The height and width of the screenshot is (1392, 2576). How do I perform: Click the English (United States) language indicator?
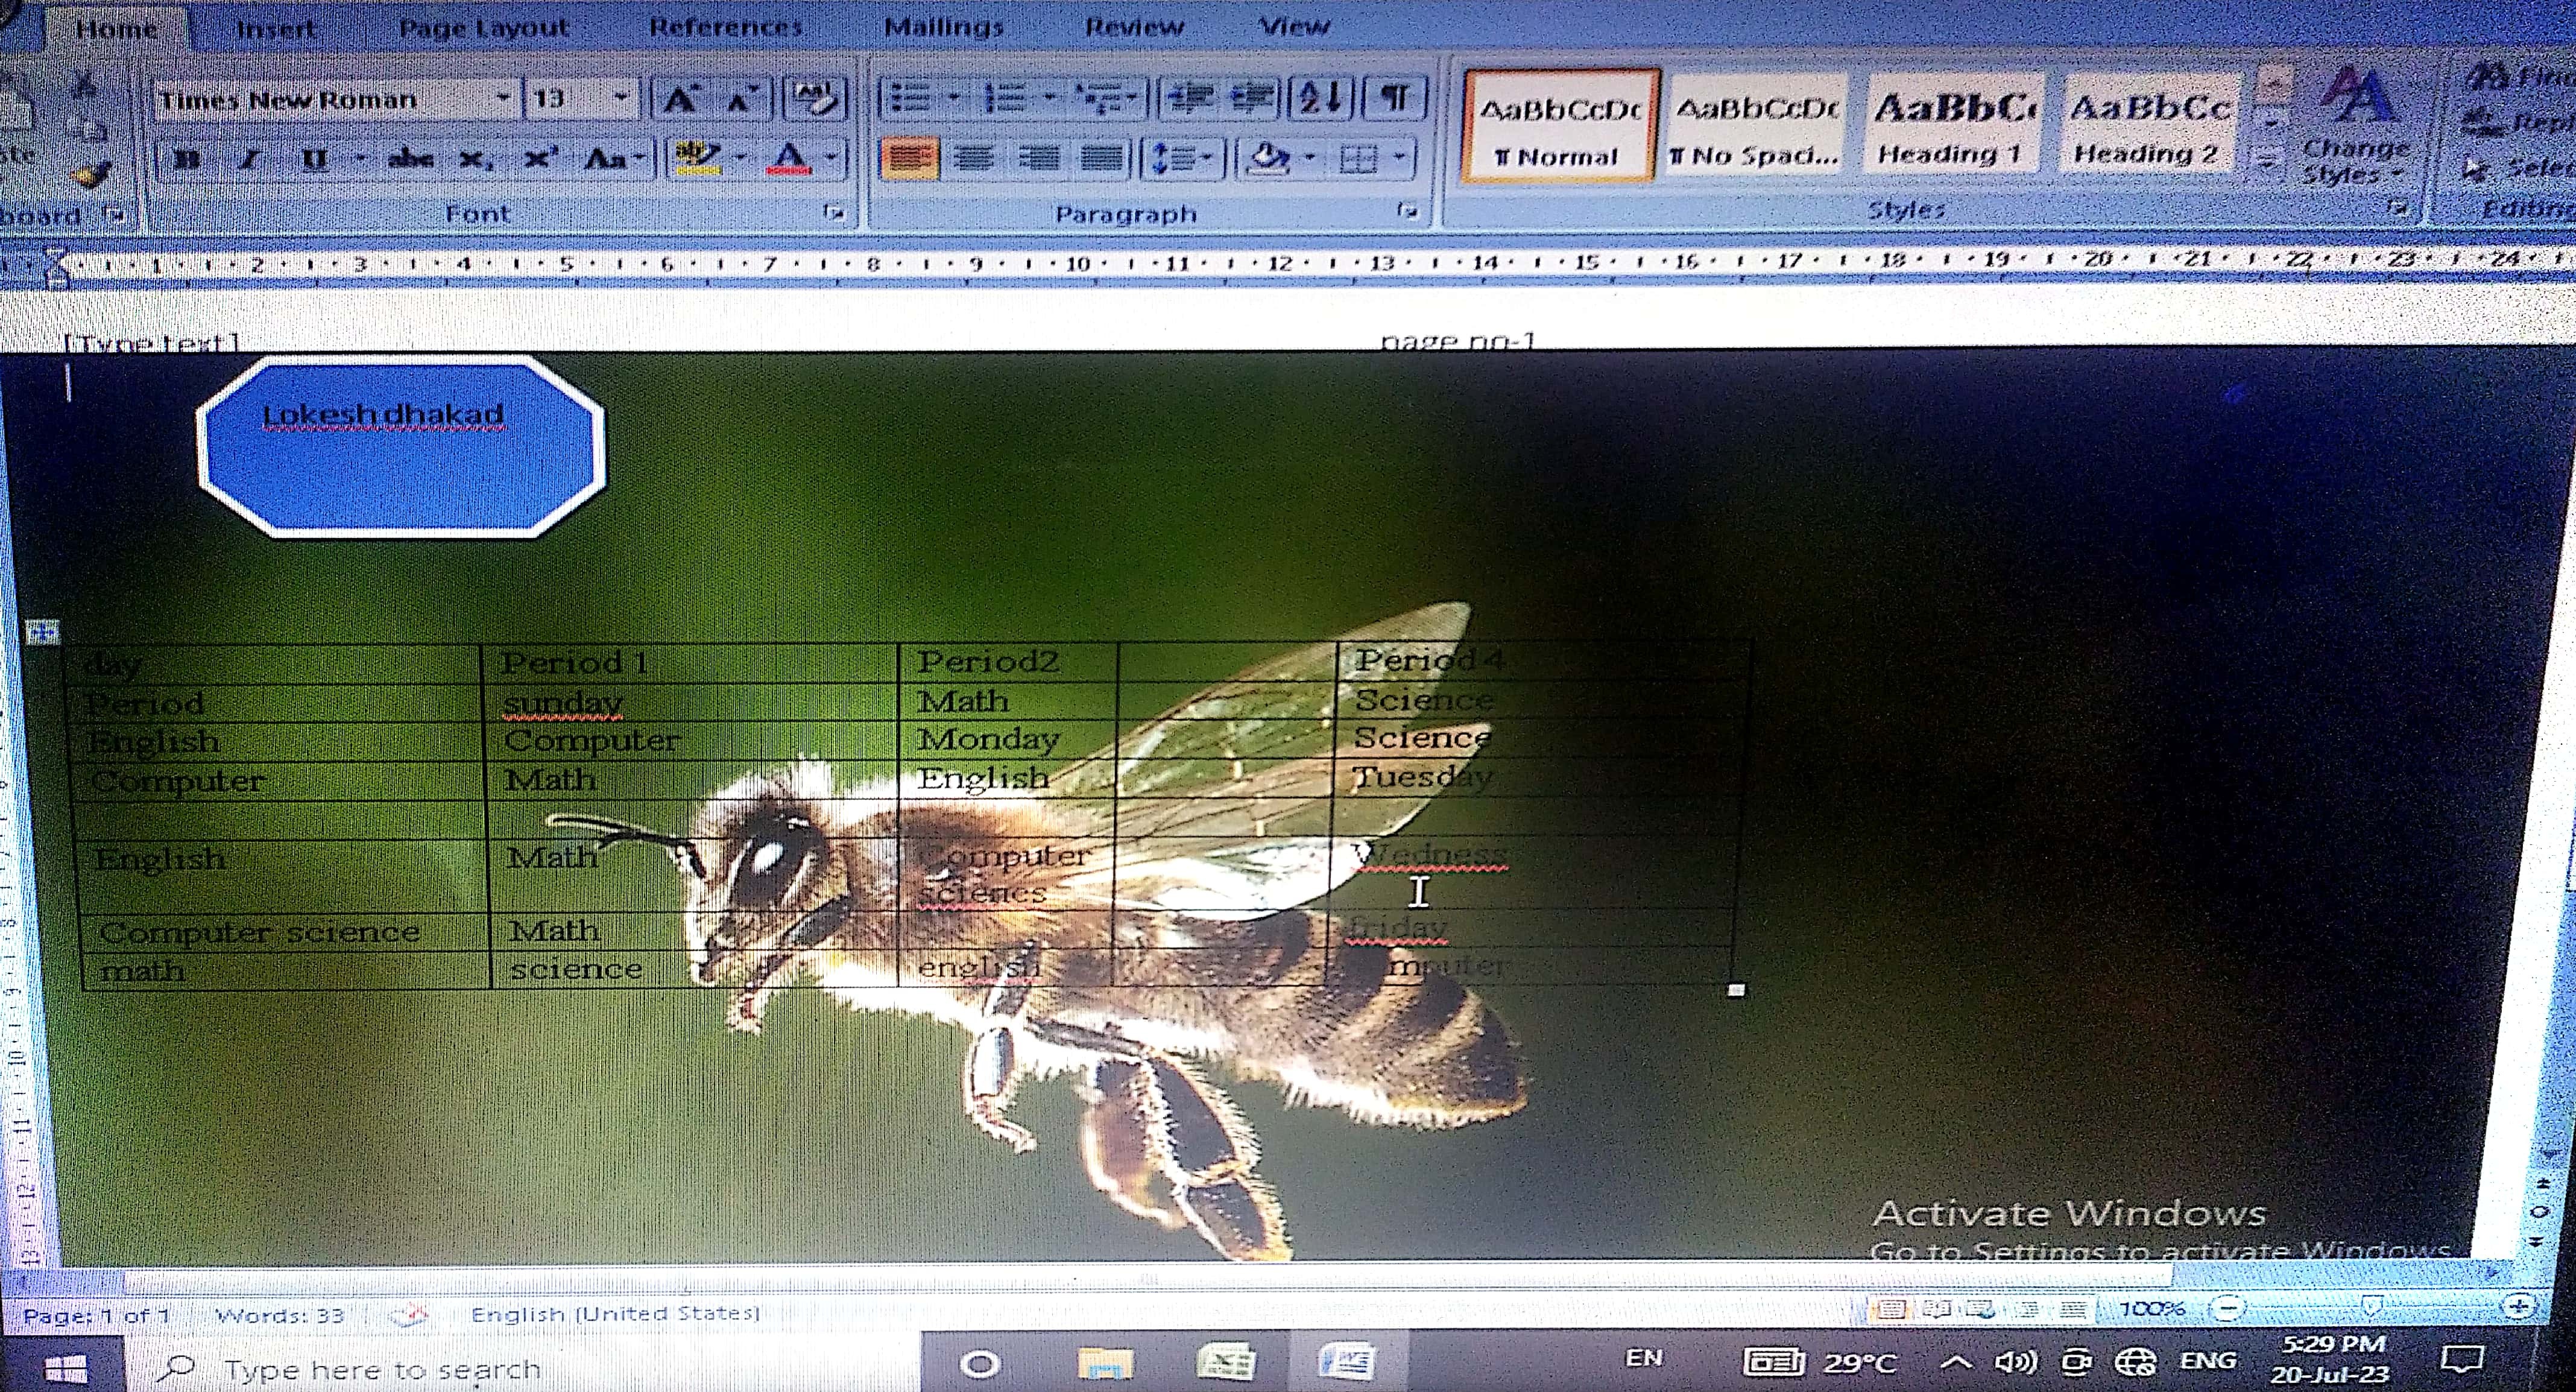click(615, 1313)
